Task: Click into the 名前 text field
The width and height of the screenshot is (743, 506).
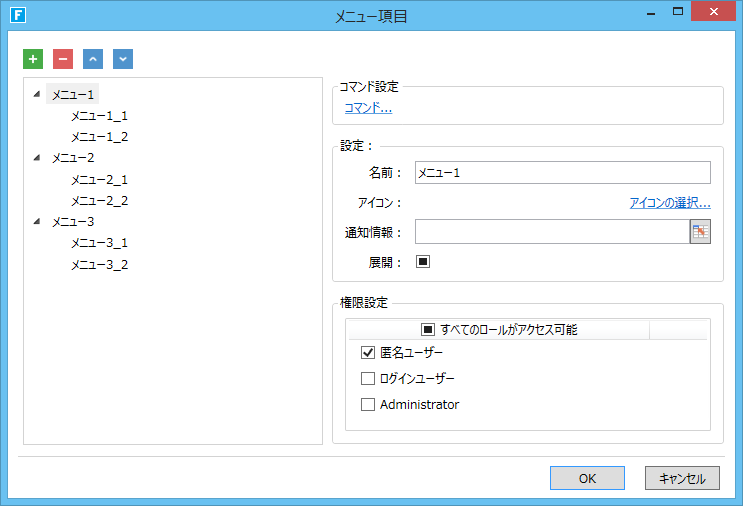Action: (562, 172)
